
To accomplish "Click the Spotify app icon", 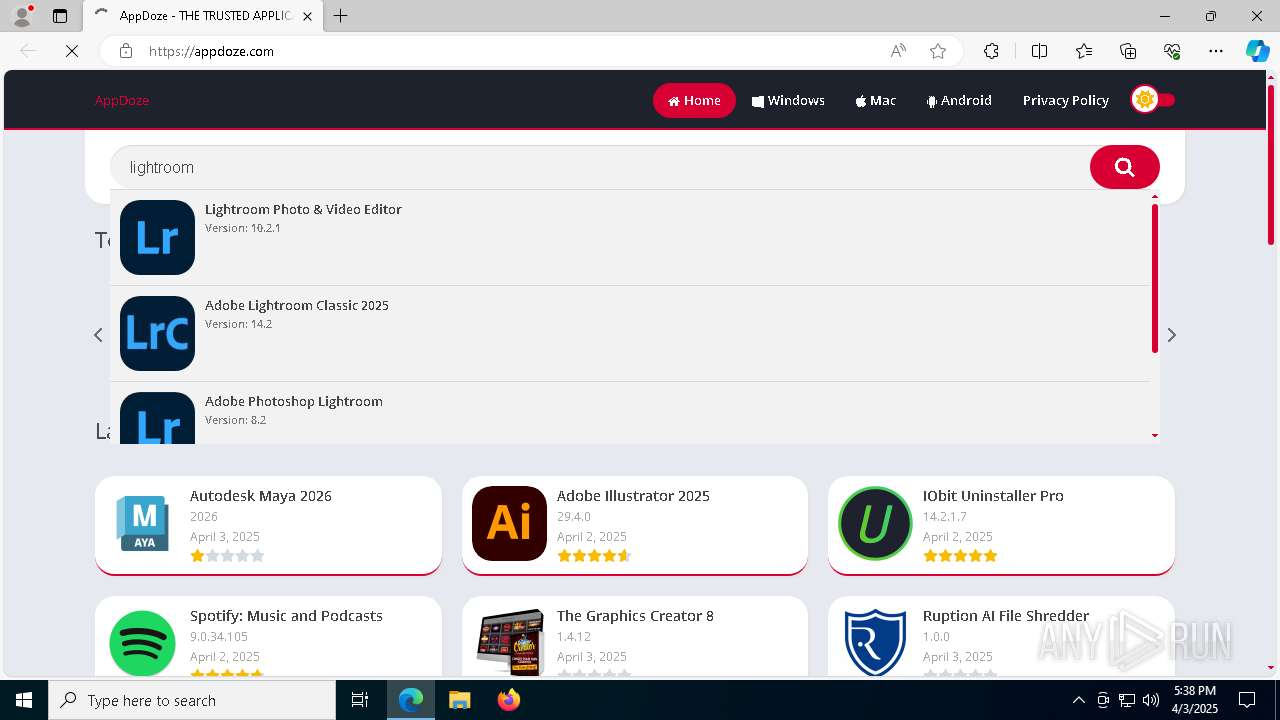I will click(142, 643).
